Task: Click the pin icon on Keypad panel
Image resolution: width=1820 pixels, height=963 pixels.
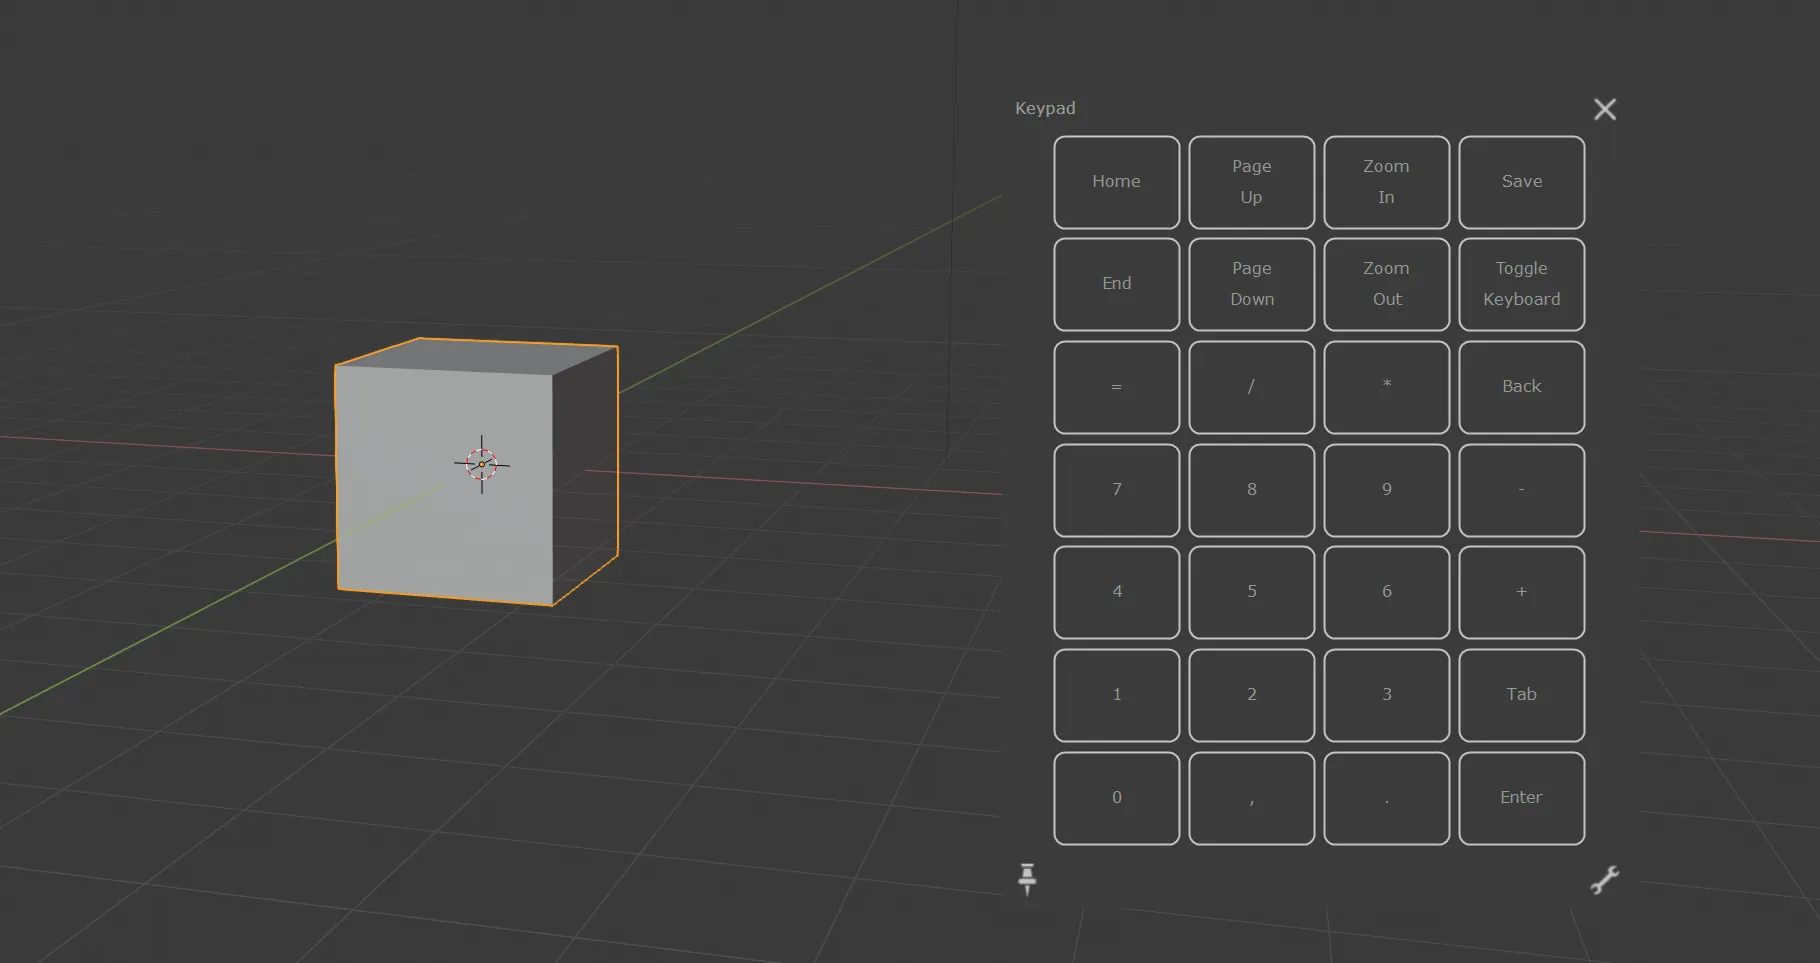Action: [1027, 879]
